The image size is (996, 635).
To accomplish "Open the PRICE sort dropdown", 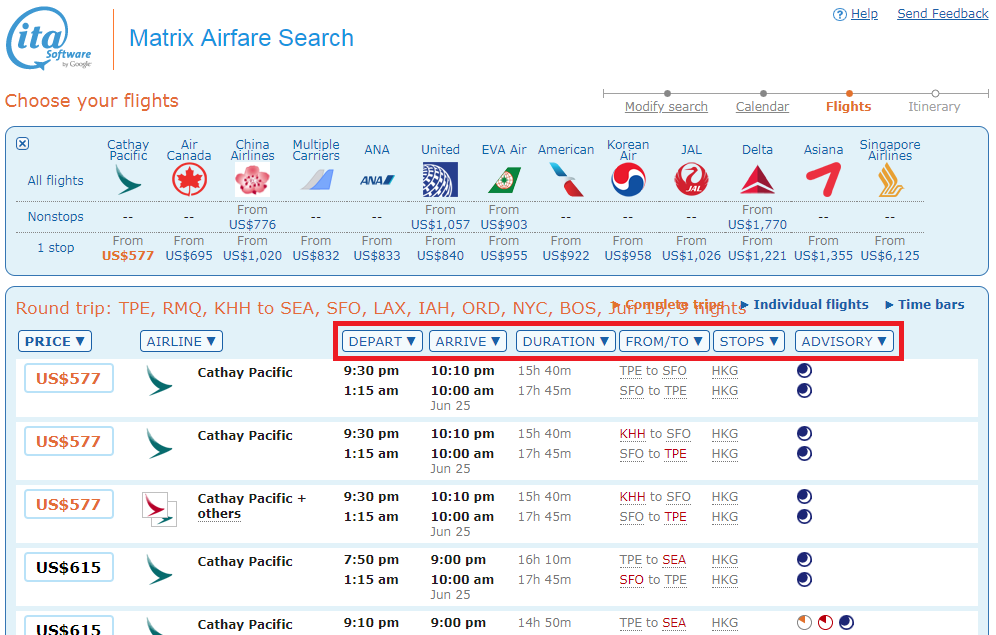I will coord(55,341).
